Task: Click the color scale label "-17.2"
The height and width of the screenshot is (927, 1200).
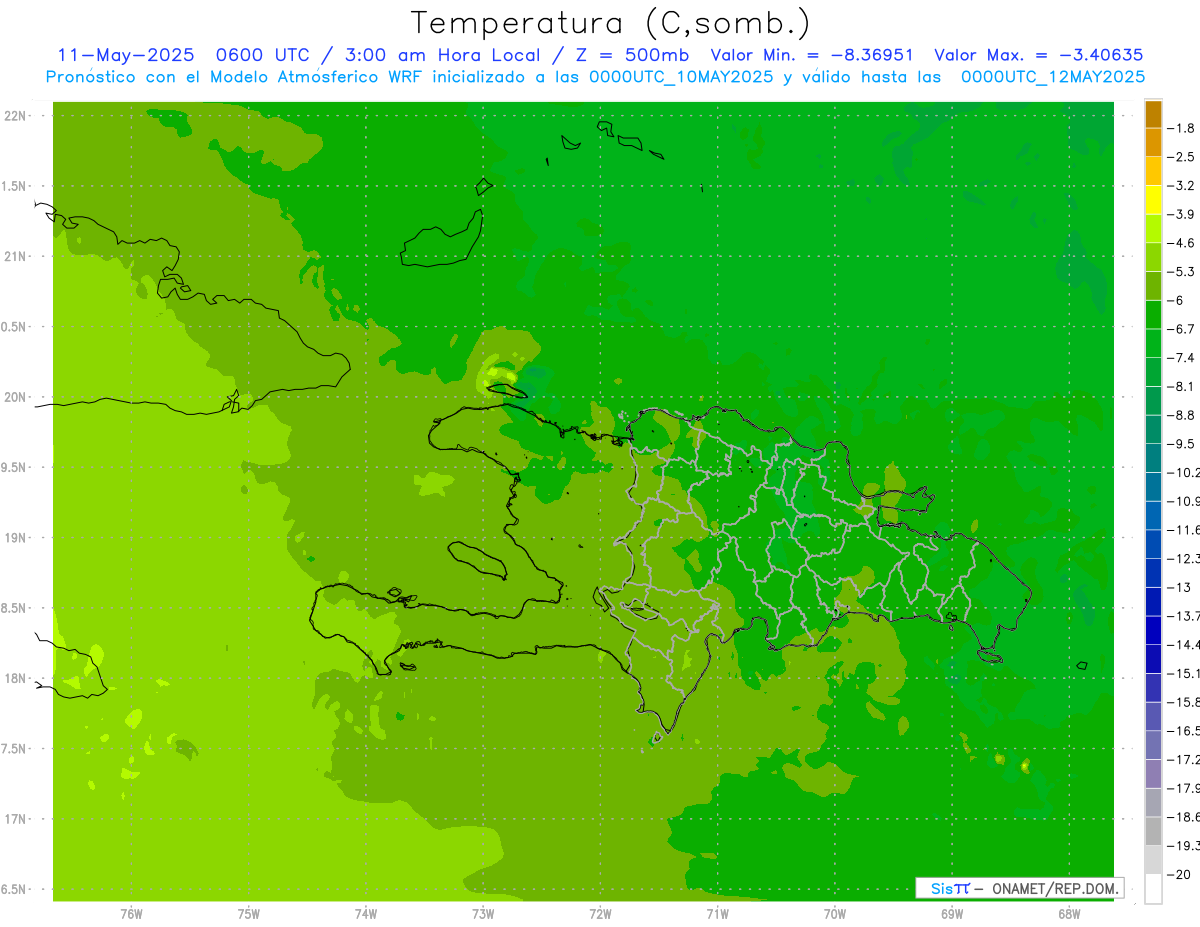Action: pos(1184,760)
